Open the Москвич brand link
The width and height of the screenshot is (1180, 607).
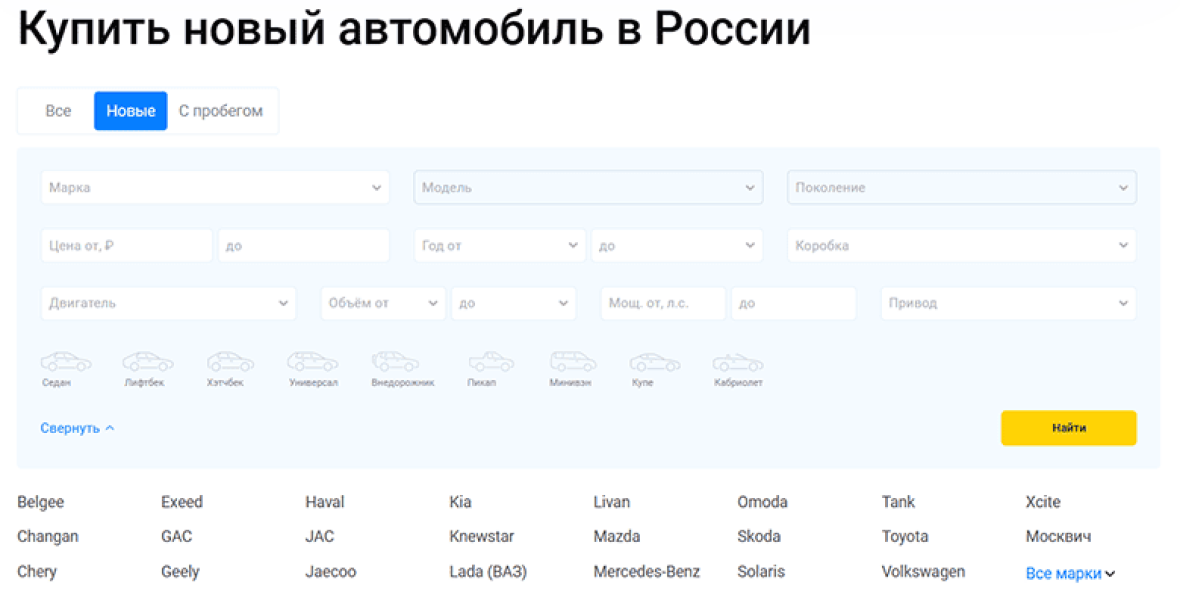[x=1058, y=537]
